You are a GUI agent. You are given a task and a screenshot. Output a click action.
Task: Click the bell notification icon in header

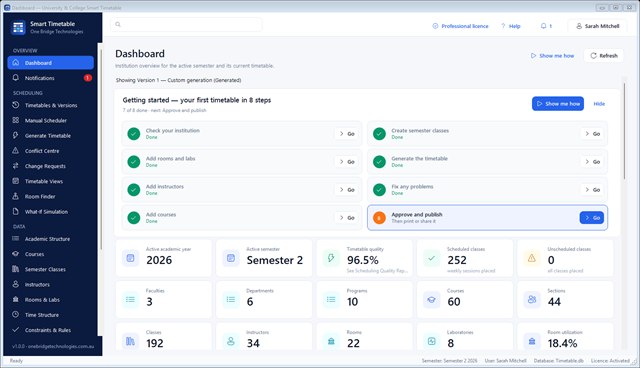point(543,26)
